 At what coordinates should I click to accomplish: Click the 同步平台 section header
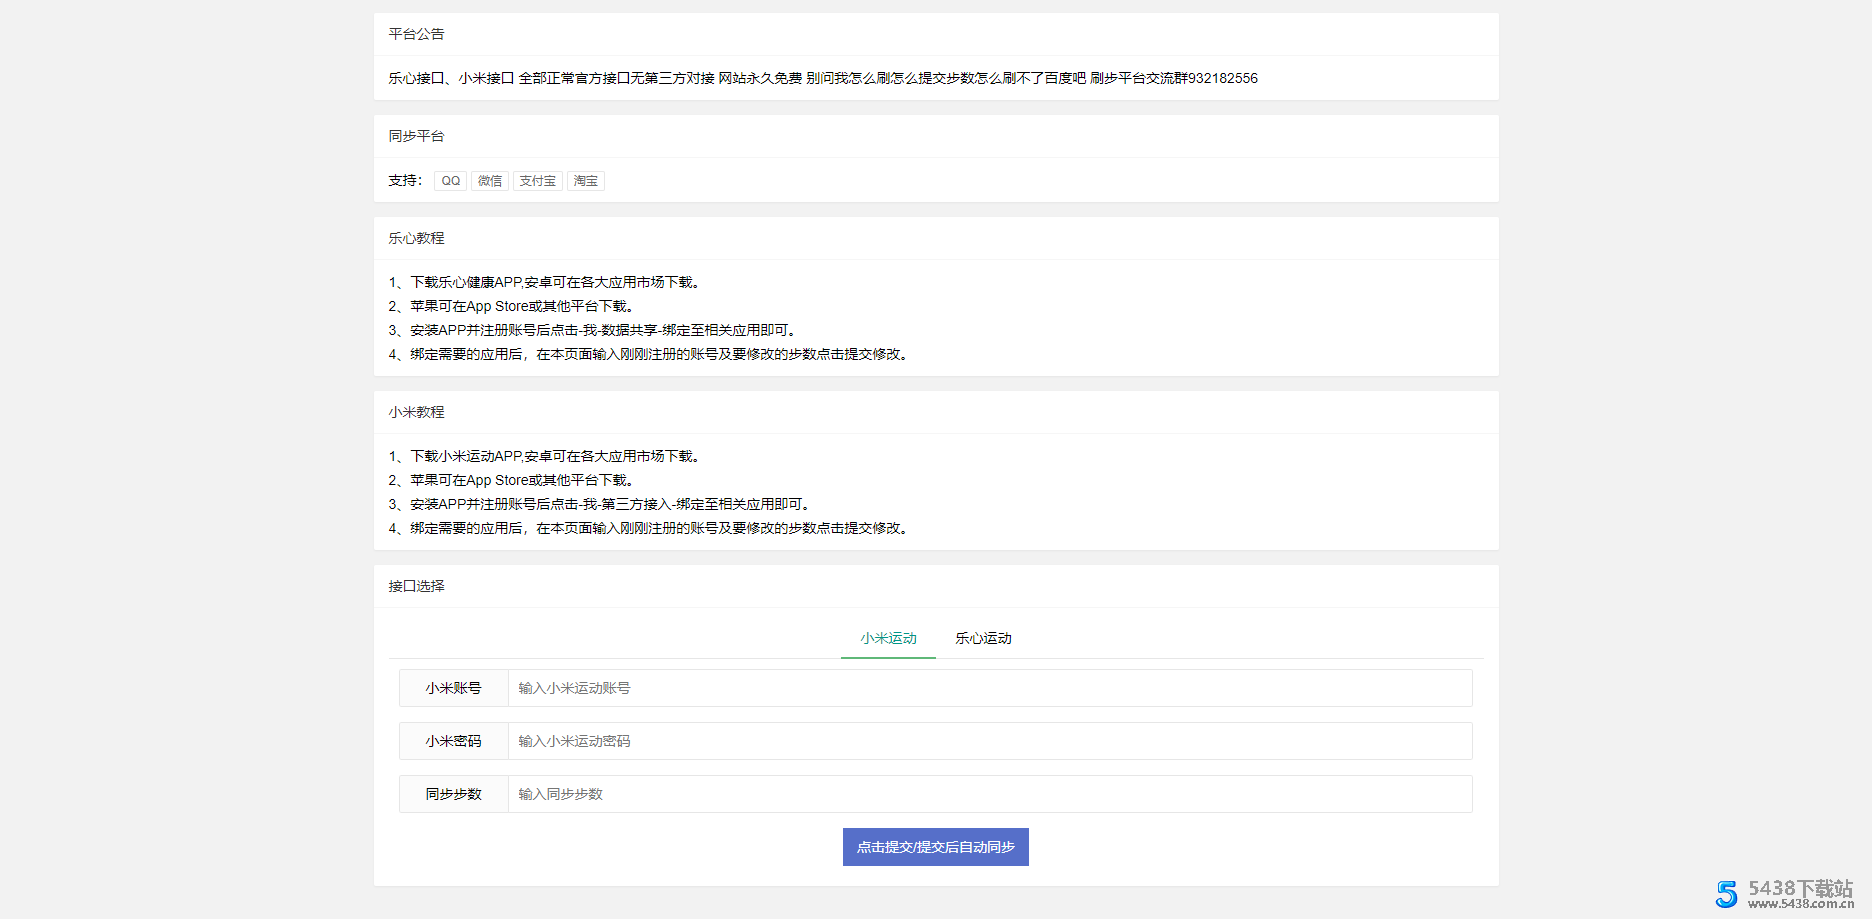tap(416, 135)
